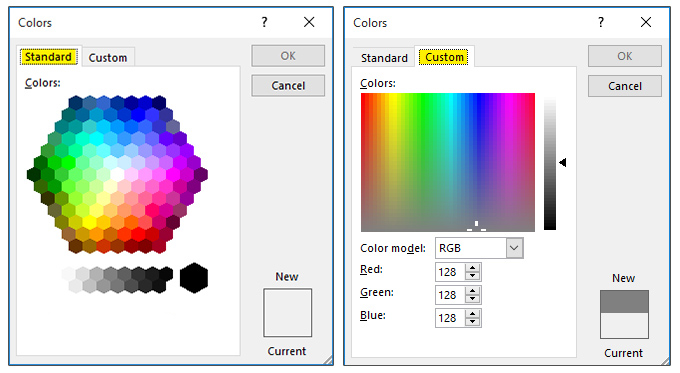Increase the Blue value with up arrow
Viewport: 680px width, 373px height.
click(x=472, y=314)
